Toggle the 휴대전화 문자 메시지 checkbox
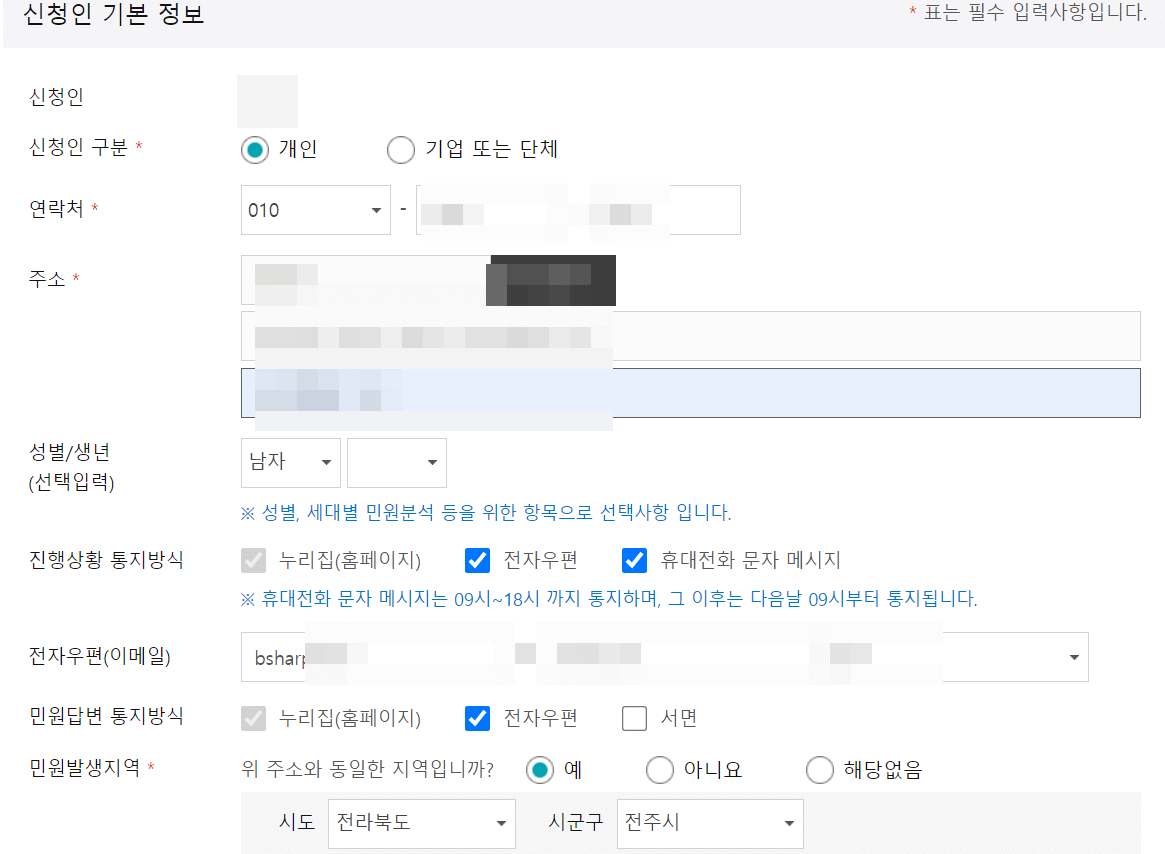The width and height of the screenshot is (1165, 854). tap(634, 560)
